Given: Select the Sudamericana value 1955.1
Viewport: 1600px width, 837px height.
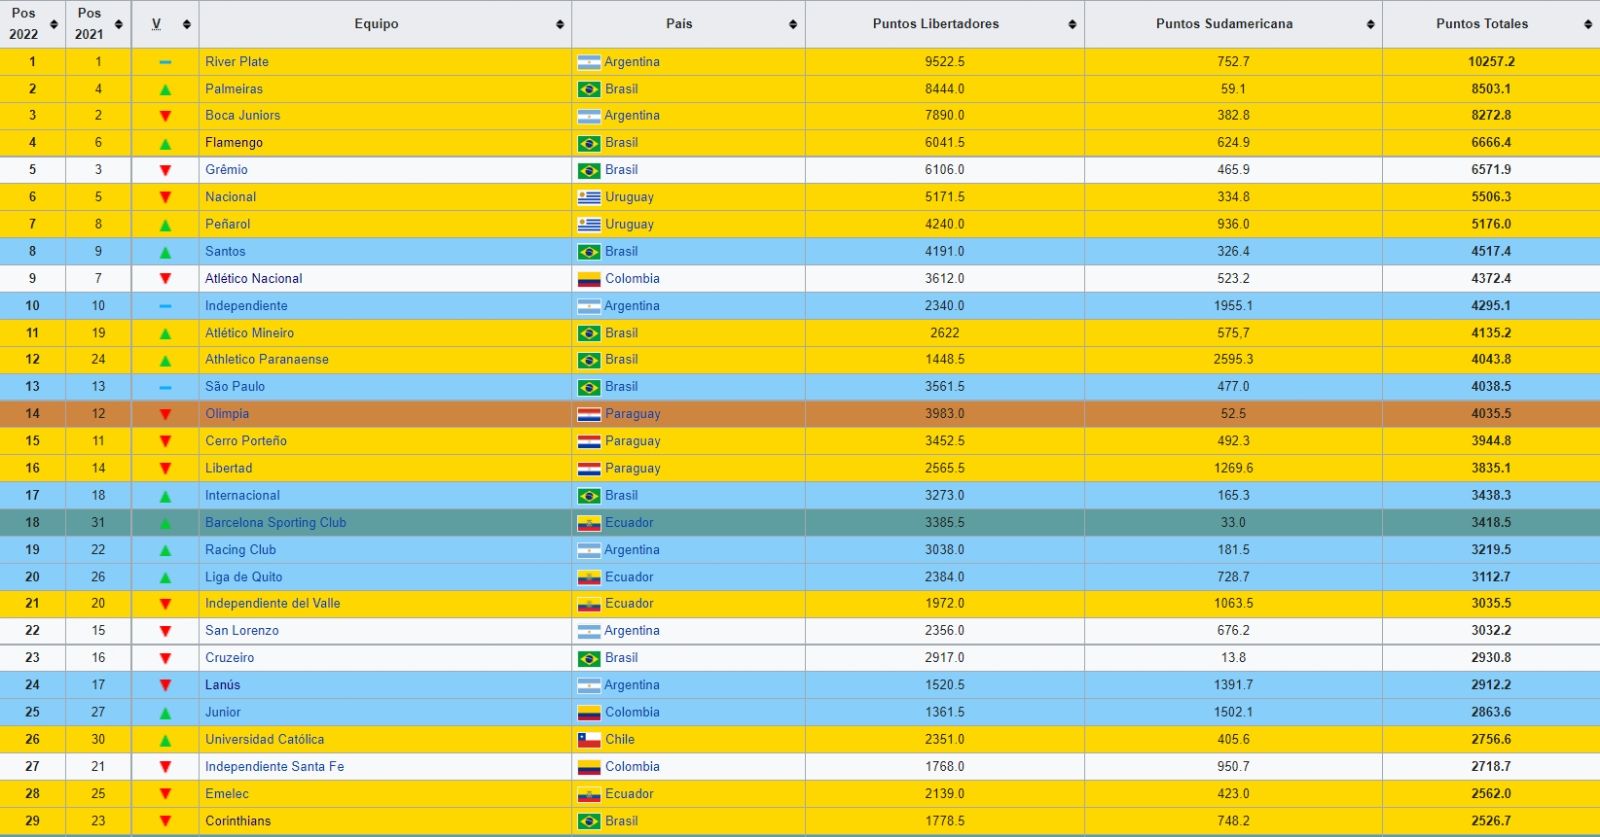Looking at the screenshot, I should pyautogui.click(x=1234, y=306).
